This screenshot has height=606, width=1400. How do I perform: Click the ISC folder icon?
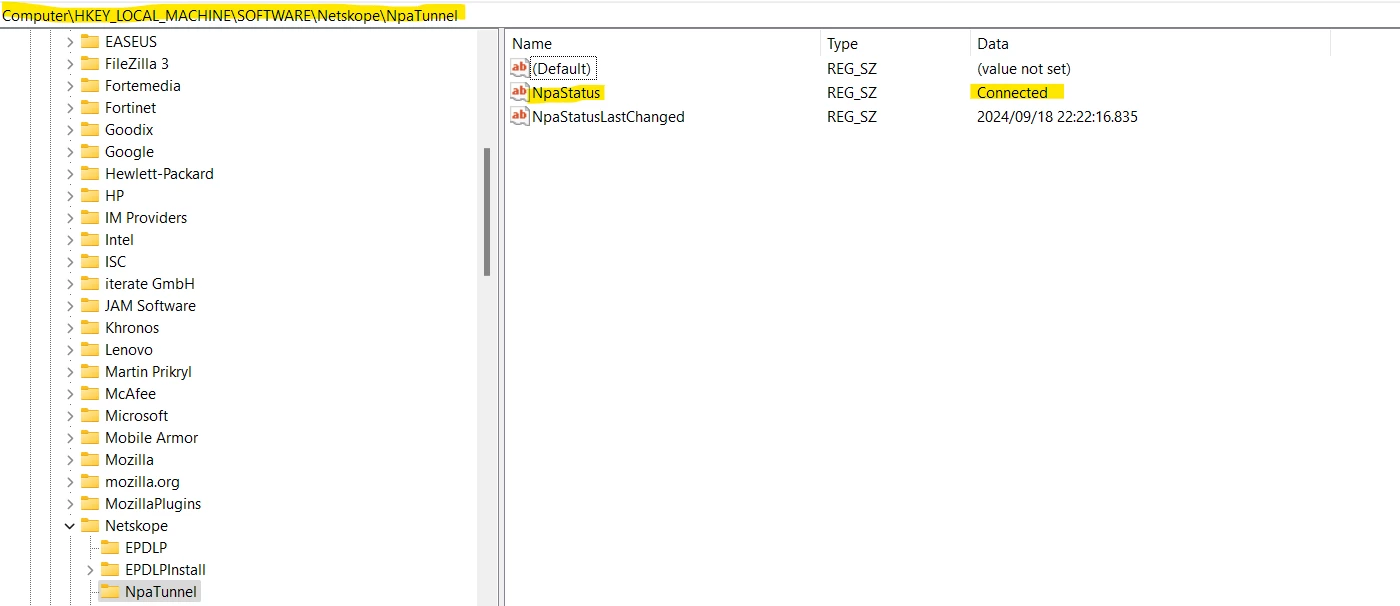[x=90, y=262]
